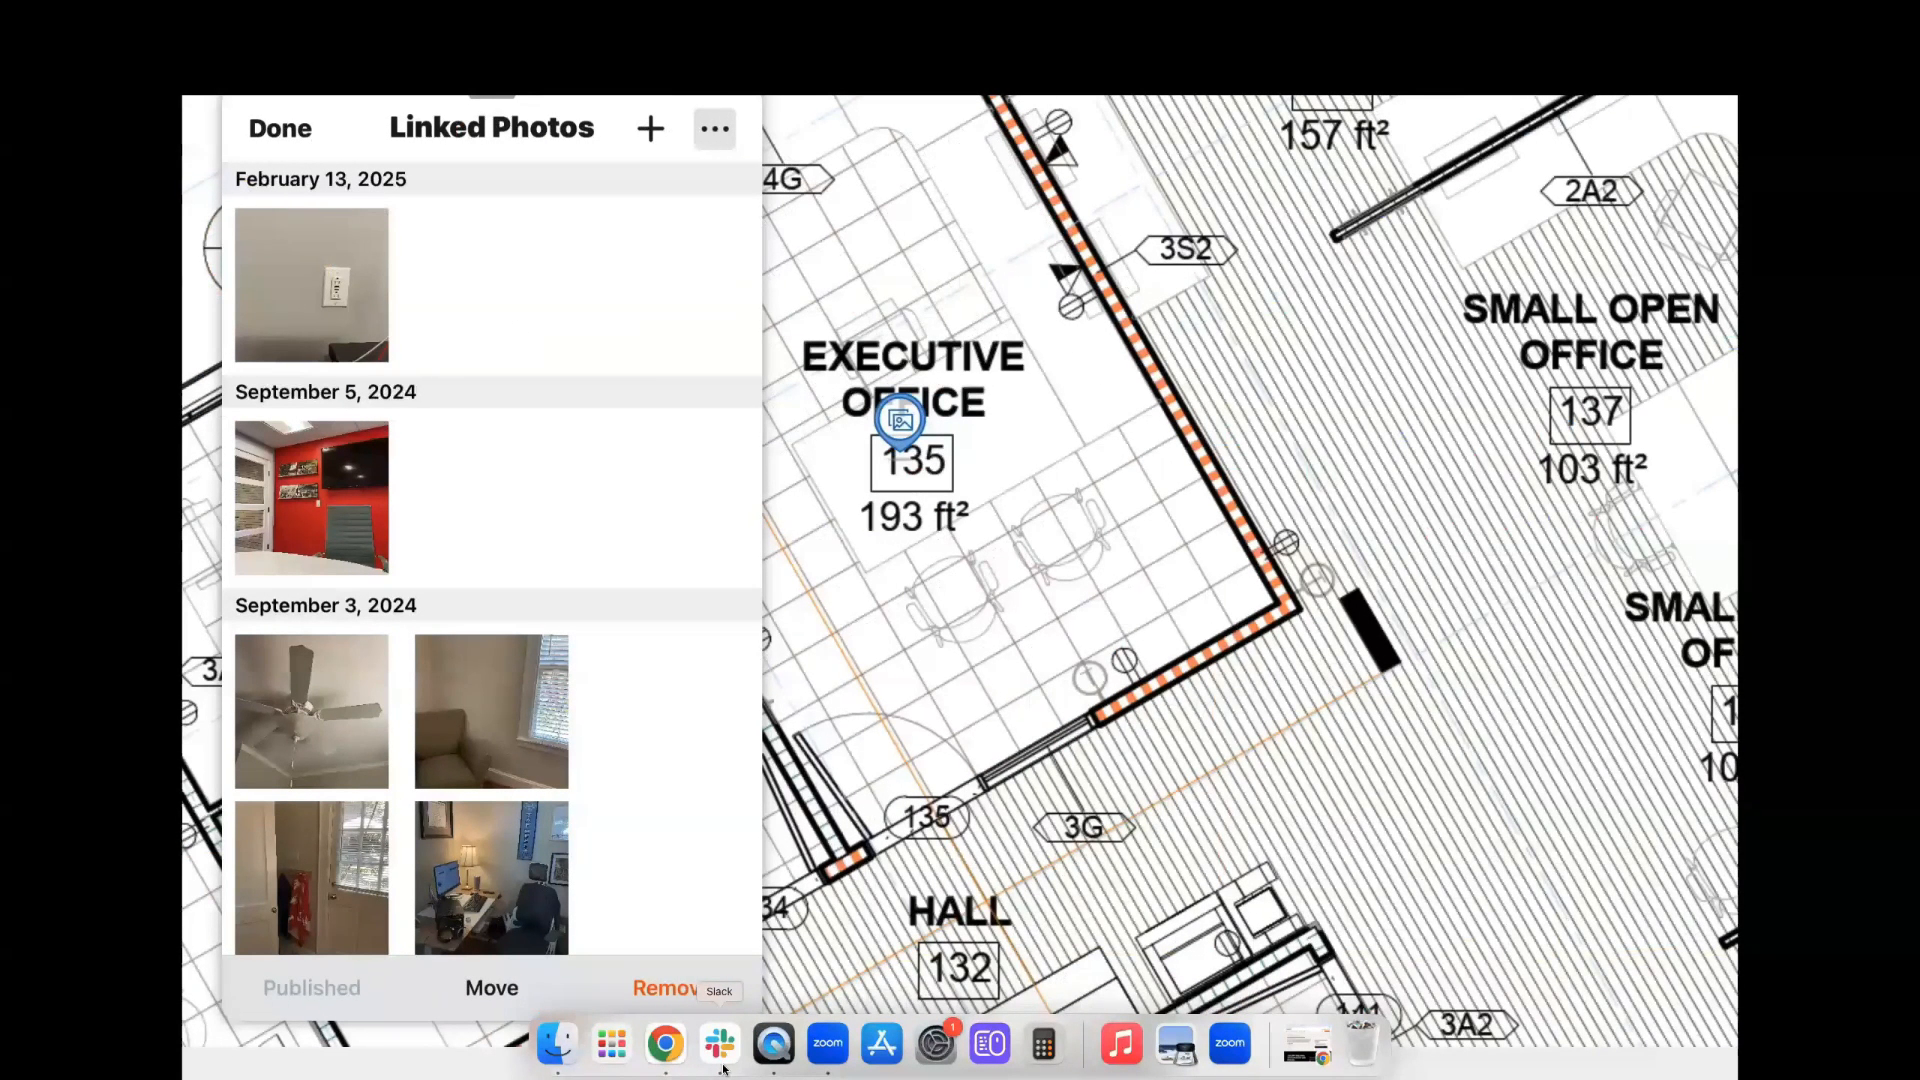Open Launchpad from the Dock
The height and width of the screenshot is (1080, 1920).
pos(611,1043)
